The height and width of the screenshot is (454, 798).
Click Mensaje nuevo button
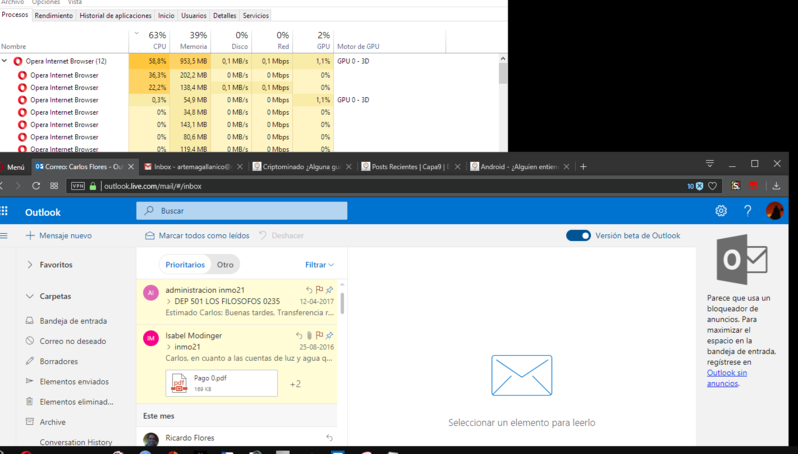coord(59,236)
